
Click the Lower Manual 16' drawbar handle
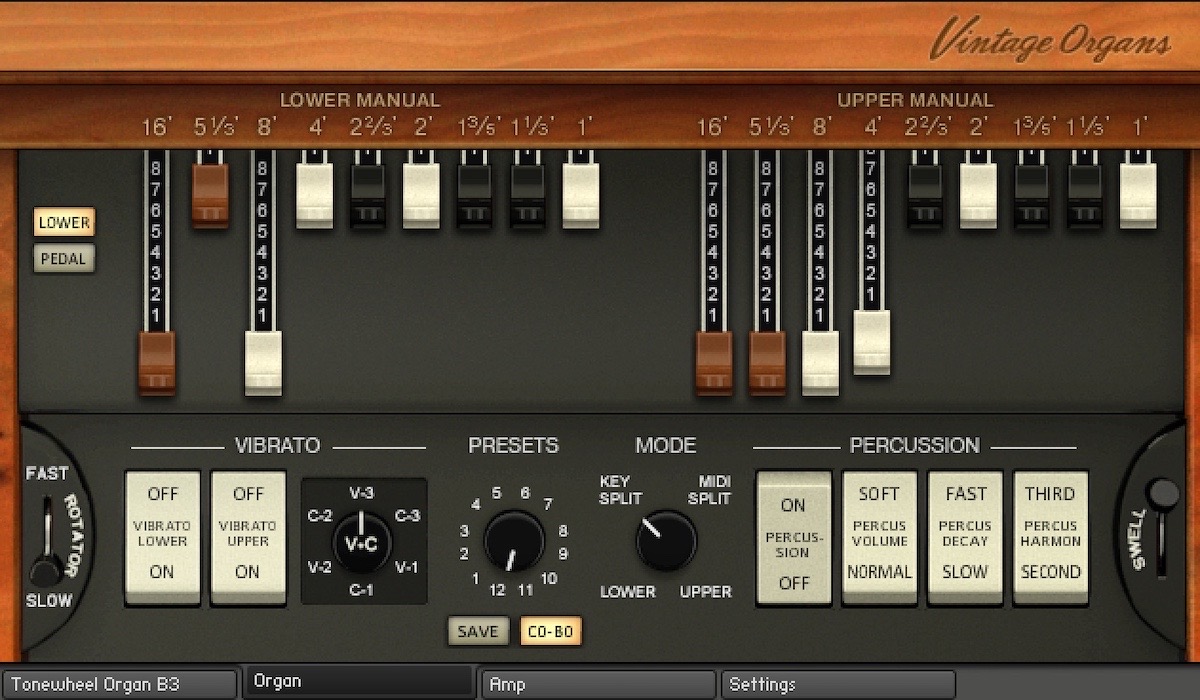(157, 363)
